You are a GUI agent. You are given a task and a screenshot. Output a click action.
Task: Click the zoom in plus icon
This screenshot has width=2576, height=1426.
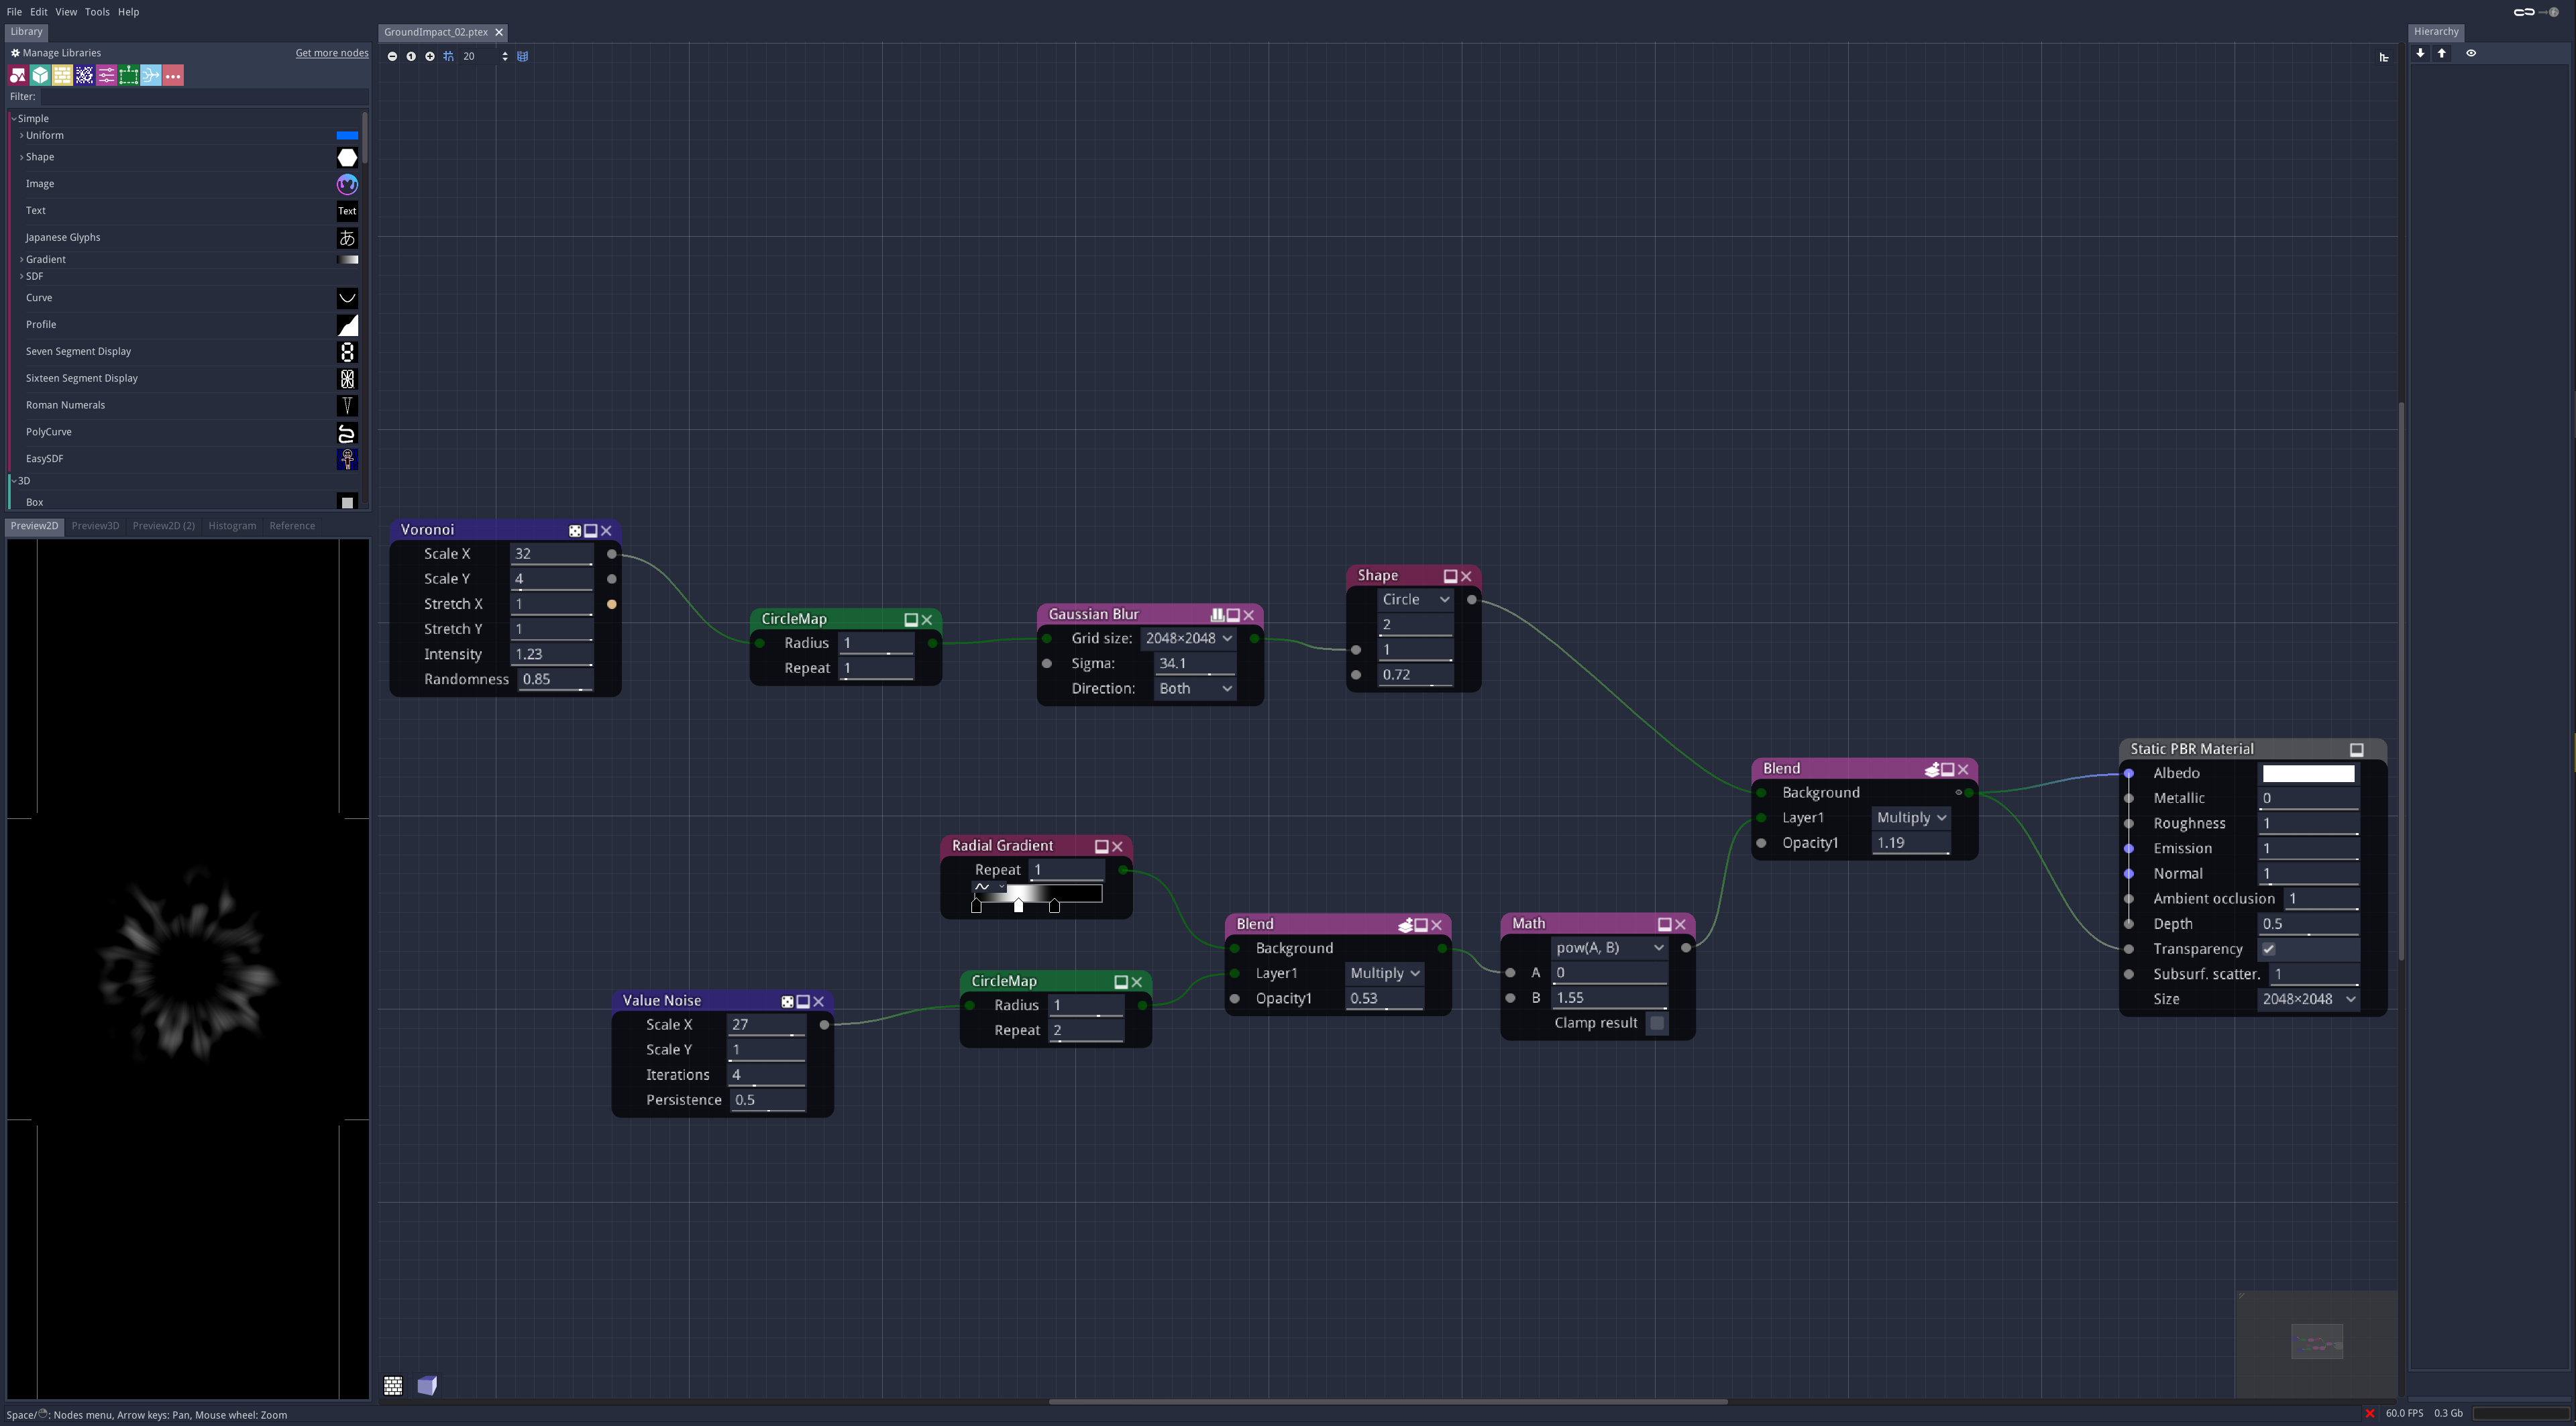tap(430, 57)
